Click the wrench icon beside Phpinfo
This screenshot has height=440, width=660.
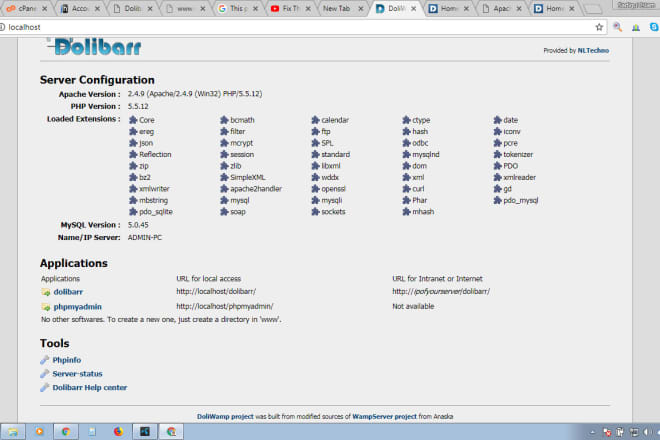pyautogui.click(x=45, y=360)
